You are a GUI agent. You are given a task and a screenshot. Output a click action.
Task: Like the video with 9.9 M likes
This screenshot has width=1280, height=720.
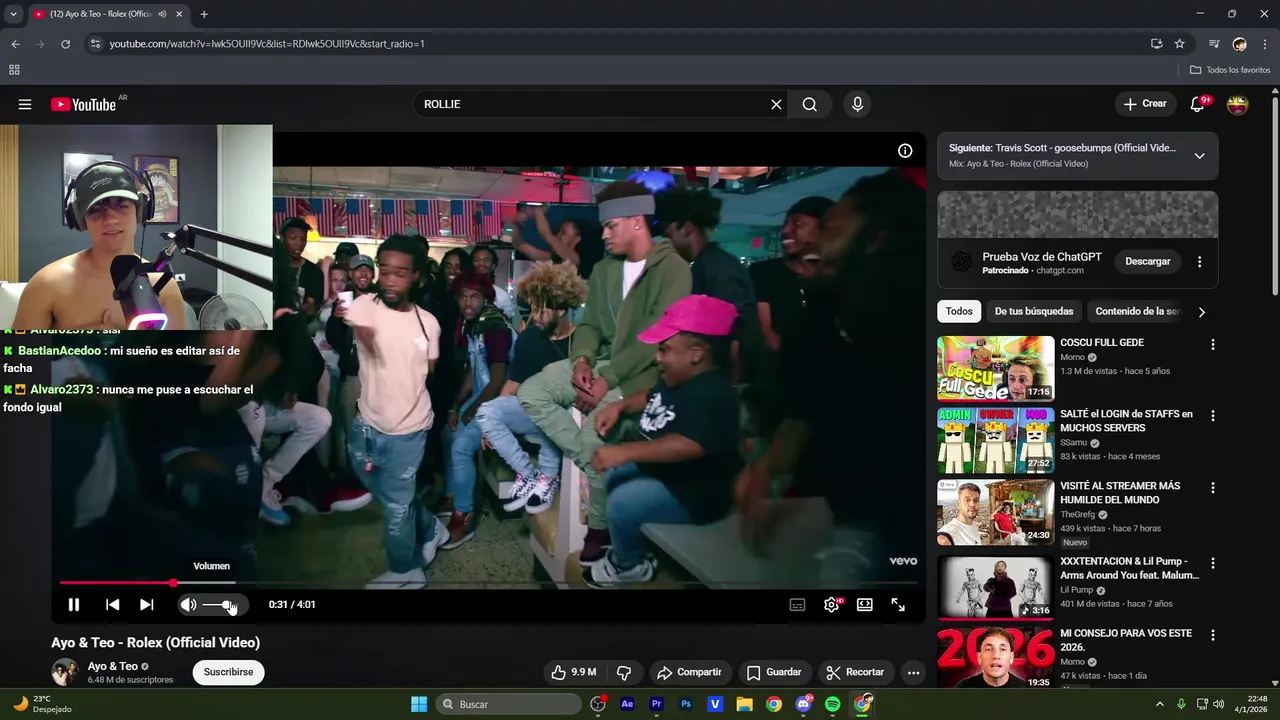[573, 672]
